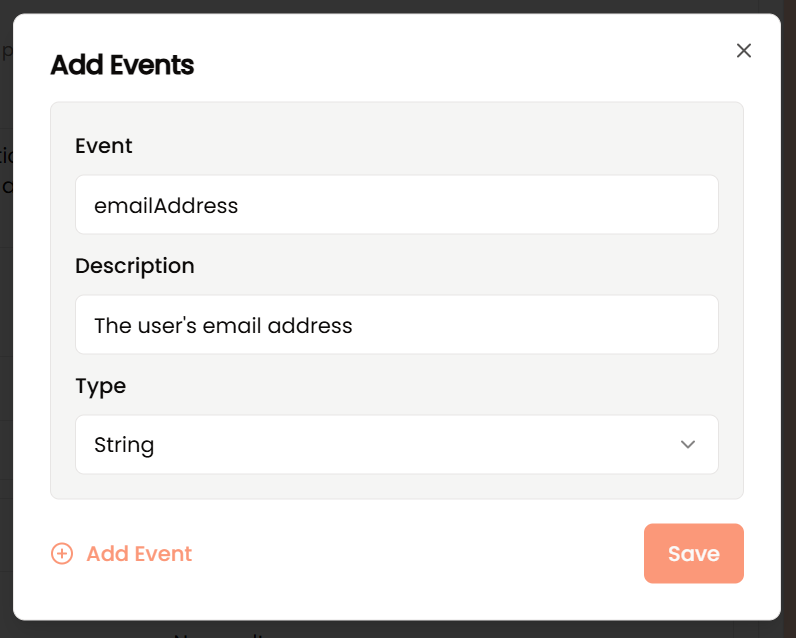Click the Add Events dialog heading
Image resolution: width=796 pixels, height=638 pixels.
pyautogui.click(x=122, y=65)
